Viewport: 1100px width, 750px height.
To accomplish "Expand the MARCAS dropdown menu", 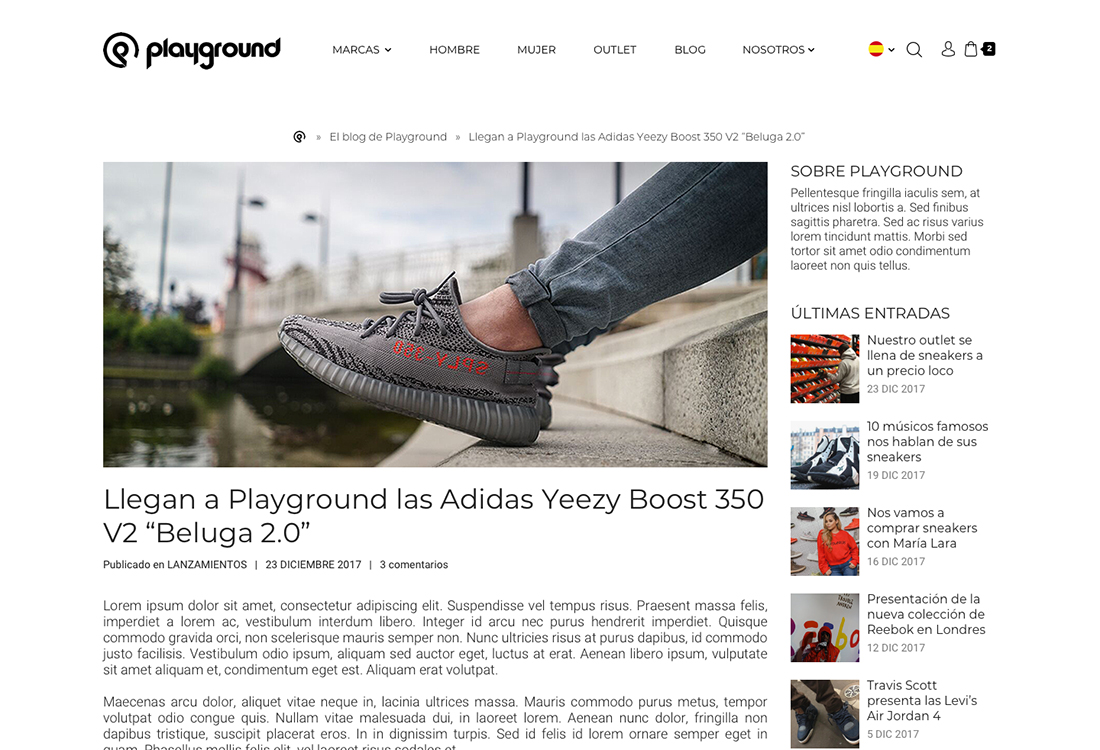I will [362, 50].
